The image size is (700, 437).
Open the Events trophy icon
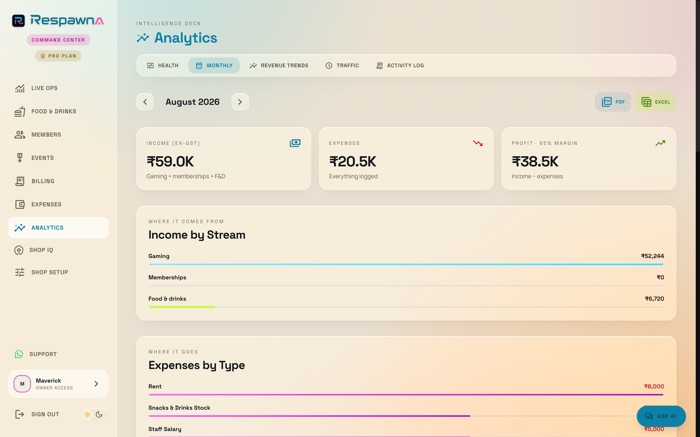coord(20,158)
